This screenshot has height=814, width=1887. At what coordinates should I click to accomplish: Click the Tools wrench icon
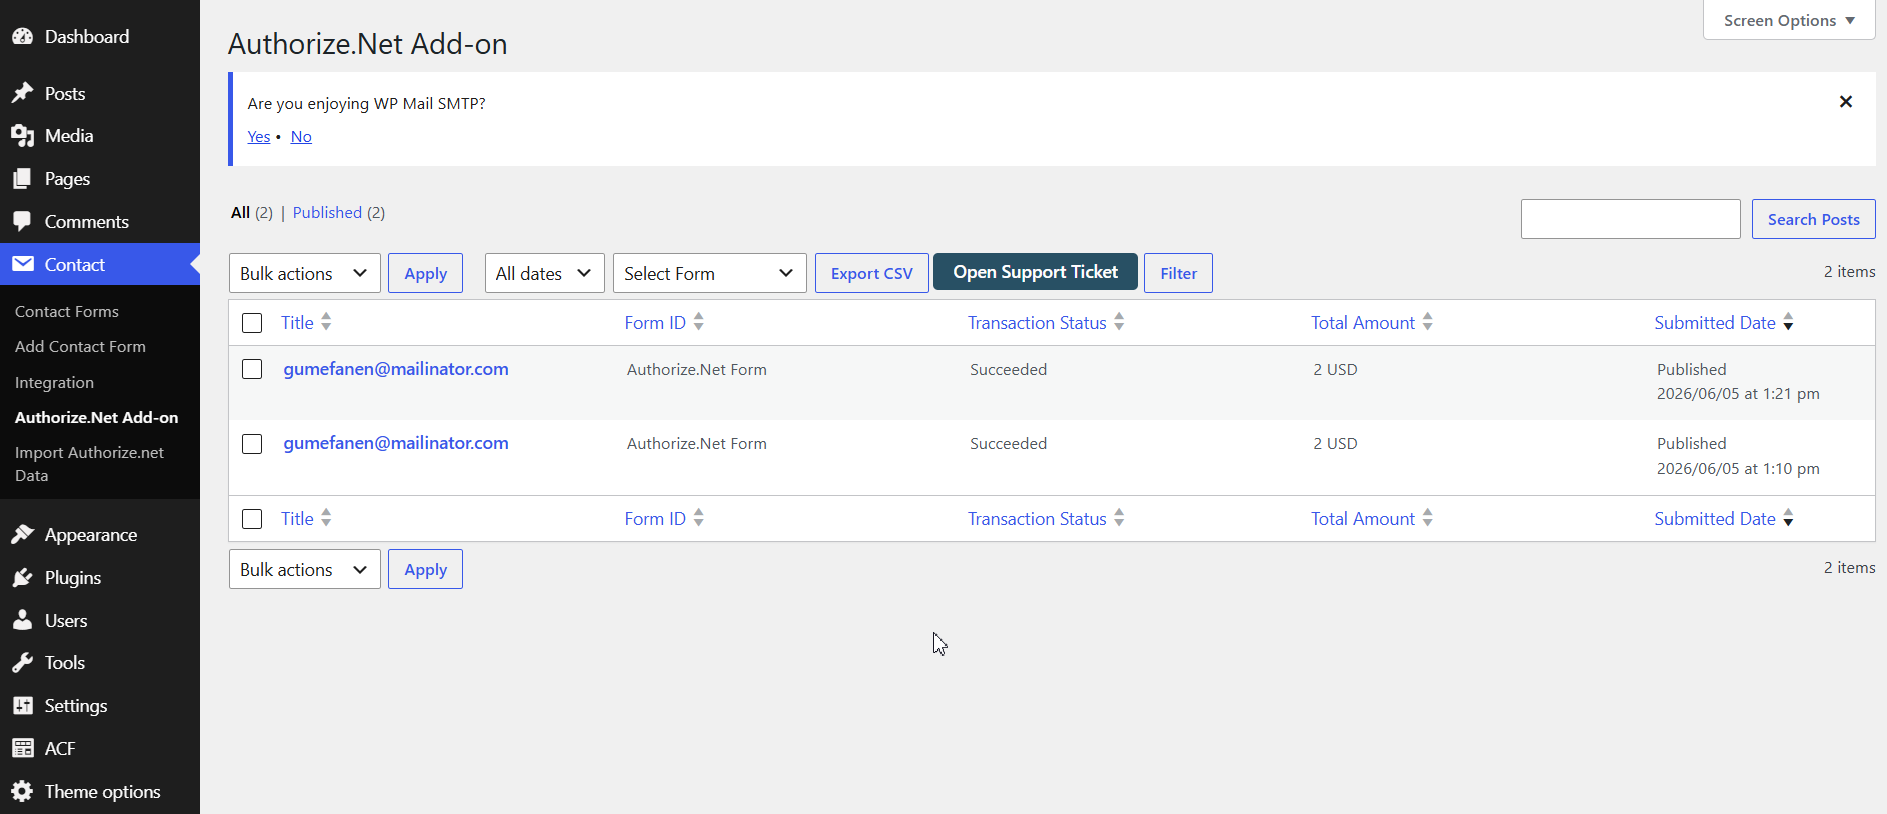(x=22, y=663)
